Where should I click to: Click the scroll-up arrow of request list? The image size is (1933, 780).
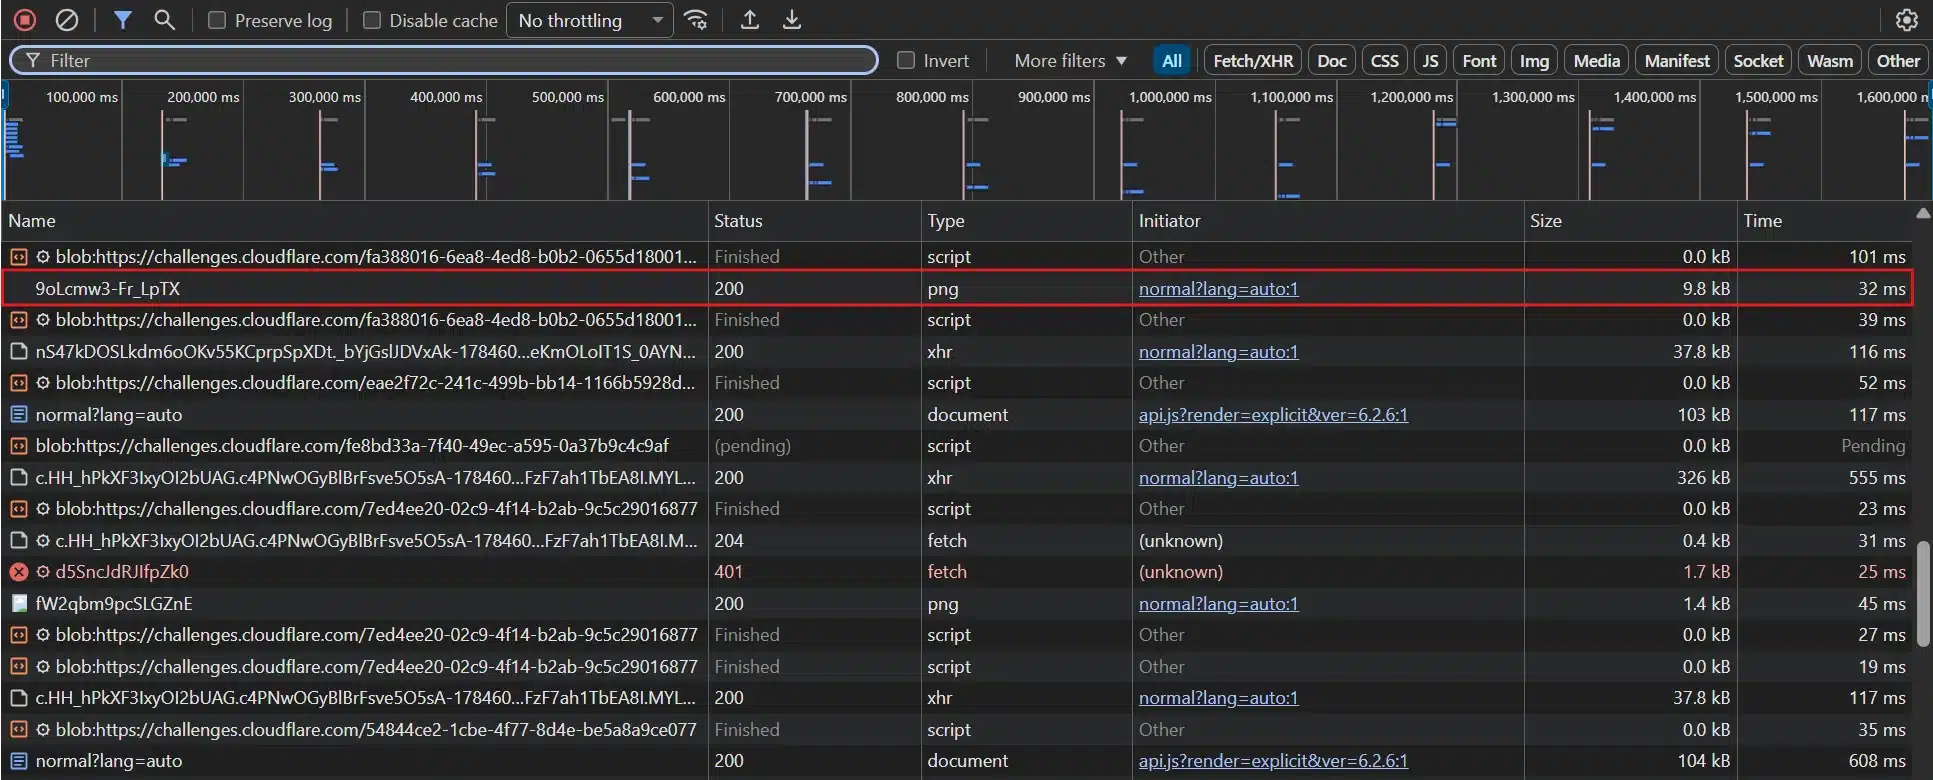(x=1922, y=213)
